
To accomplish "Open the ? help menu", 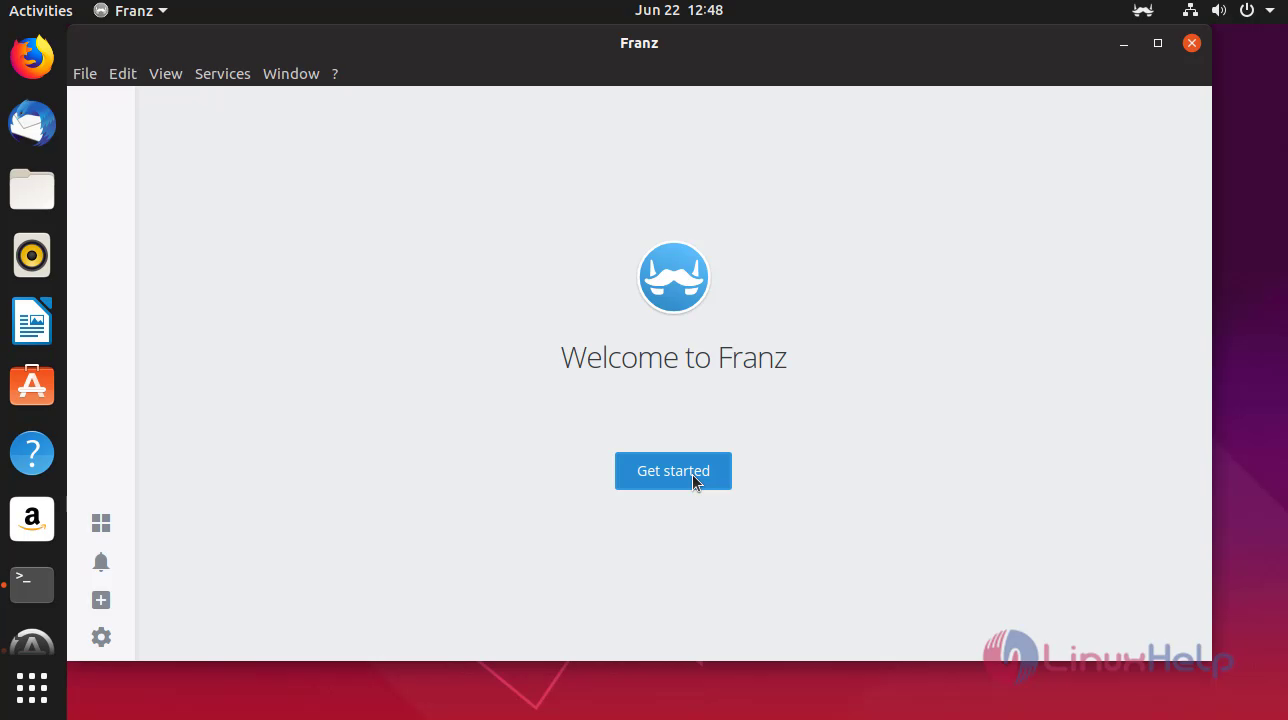I will 335,74.
